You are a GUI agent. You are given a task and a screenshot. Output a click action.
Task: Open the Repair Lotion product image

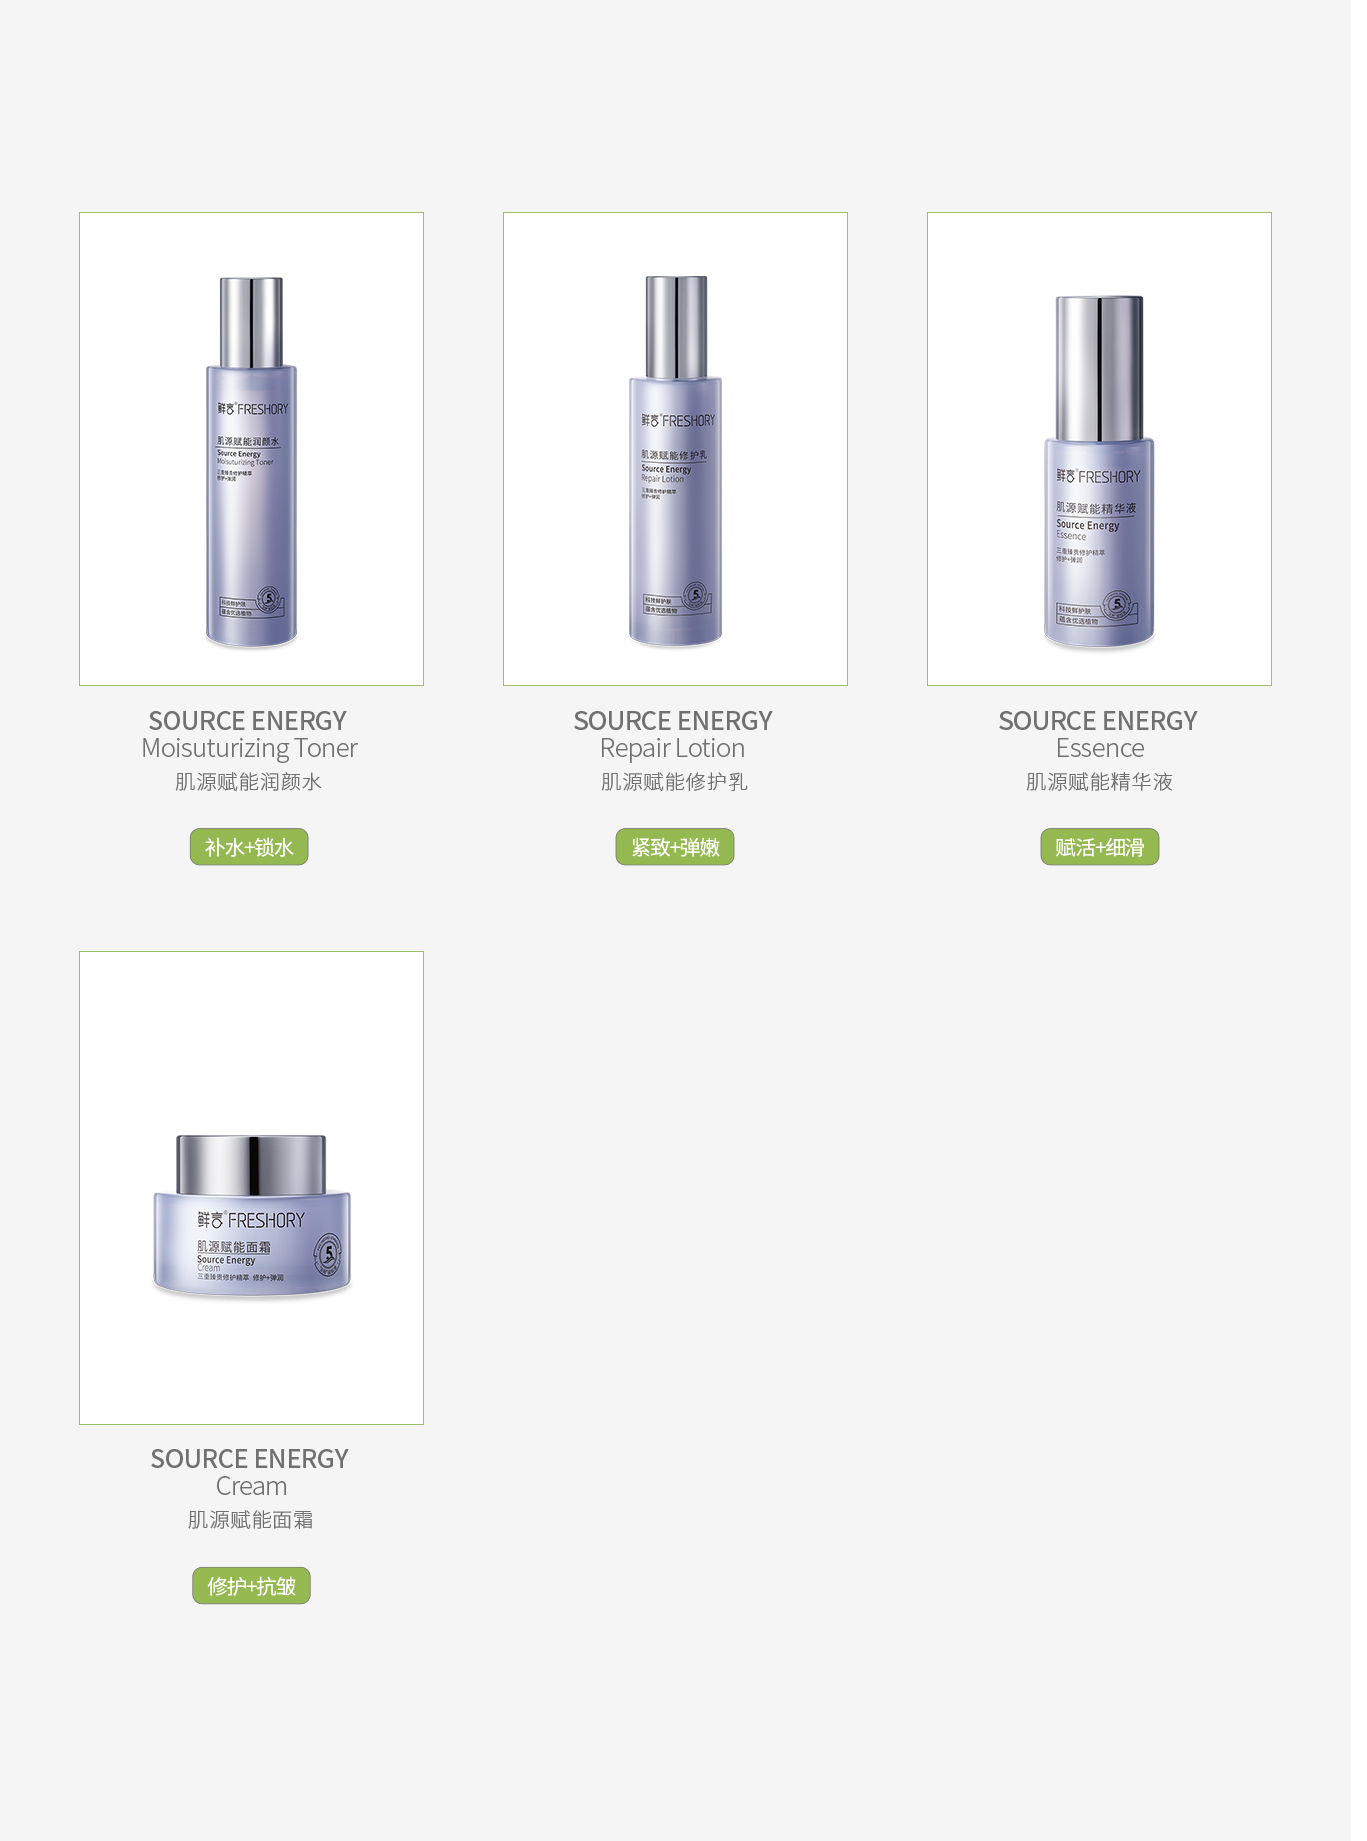(675, 449)
